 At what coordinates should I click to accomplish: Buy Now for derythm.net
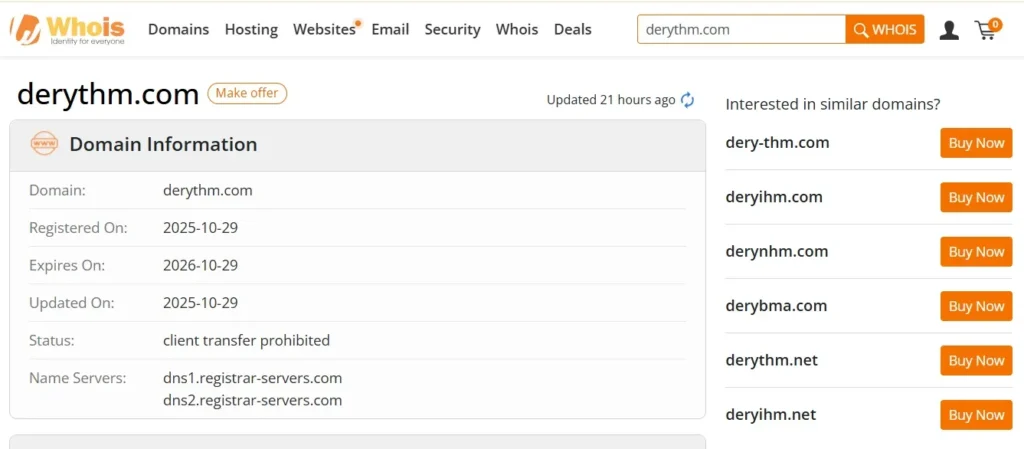[x=976, y=360]
